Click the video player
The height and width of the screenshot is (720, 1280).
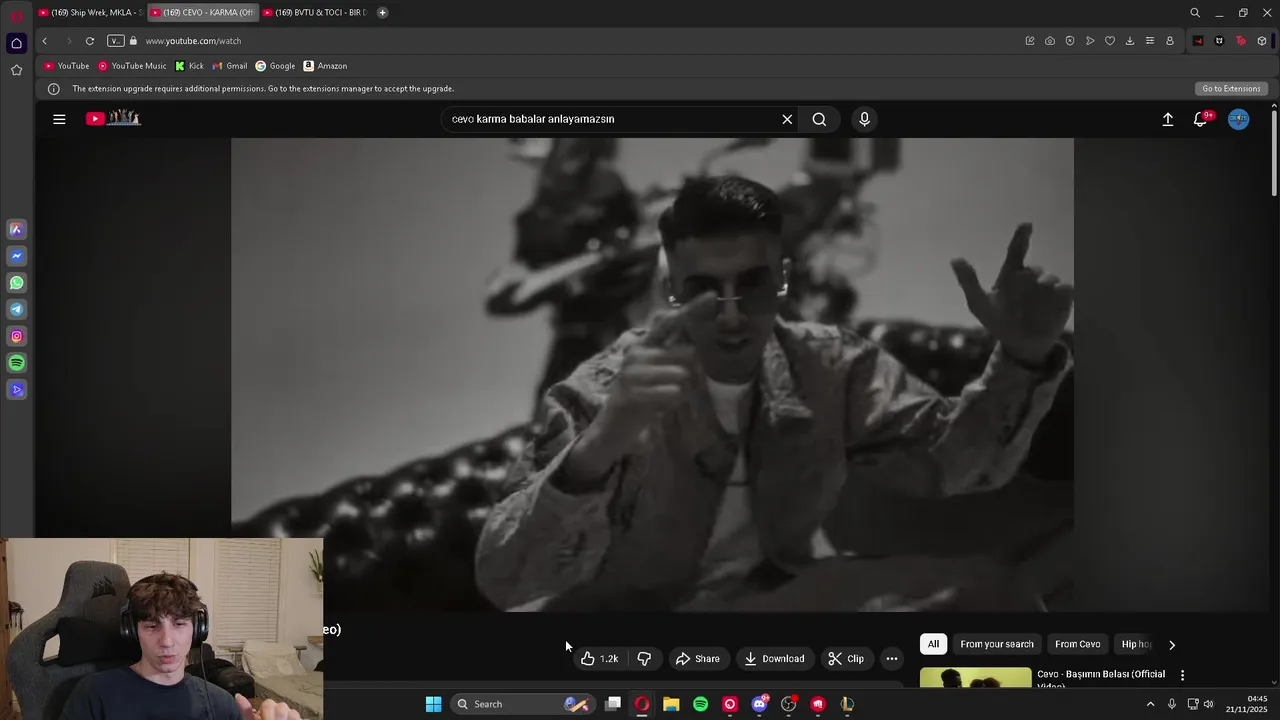coord(652,374)
